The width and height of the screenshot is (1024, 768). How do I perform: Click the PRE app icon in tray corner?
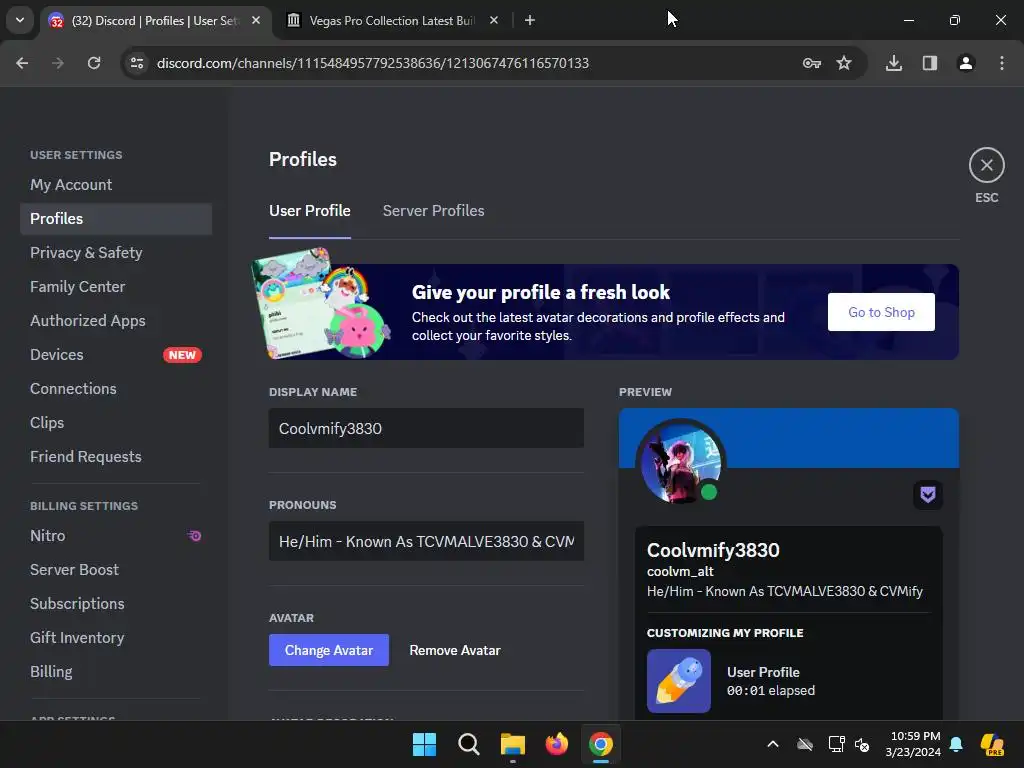click(x=993, y=744)
